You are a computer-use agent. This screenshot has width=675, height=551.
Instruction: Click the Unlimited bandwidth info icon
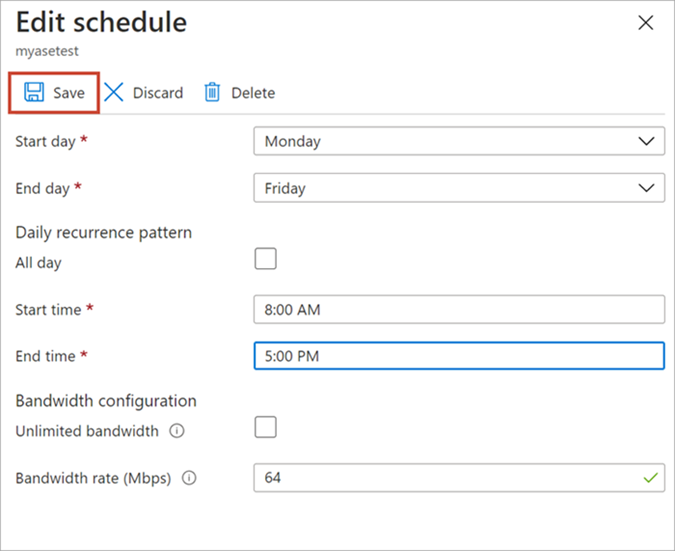pos(177,431)
